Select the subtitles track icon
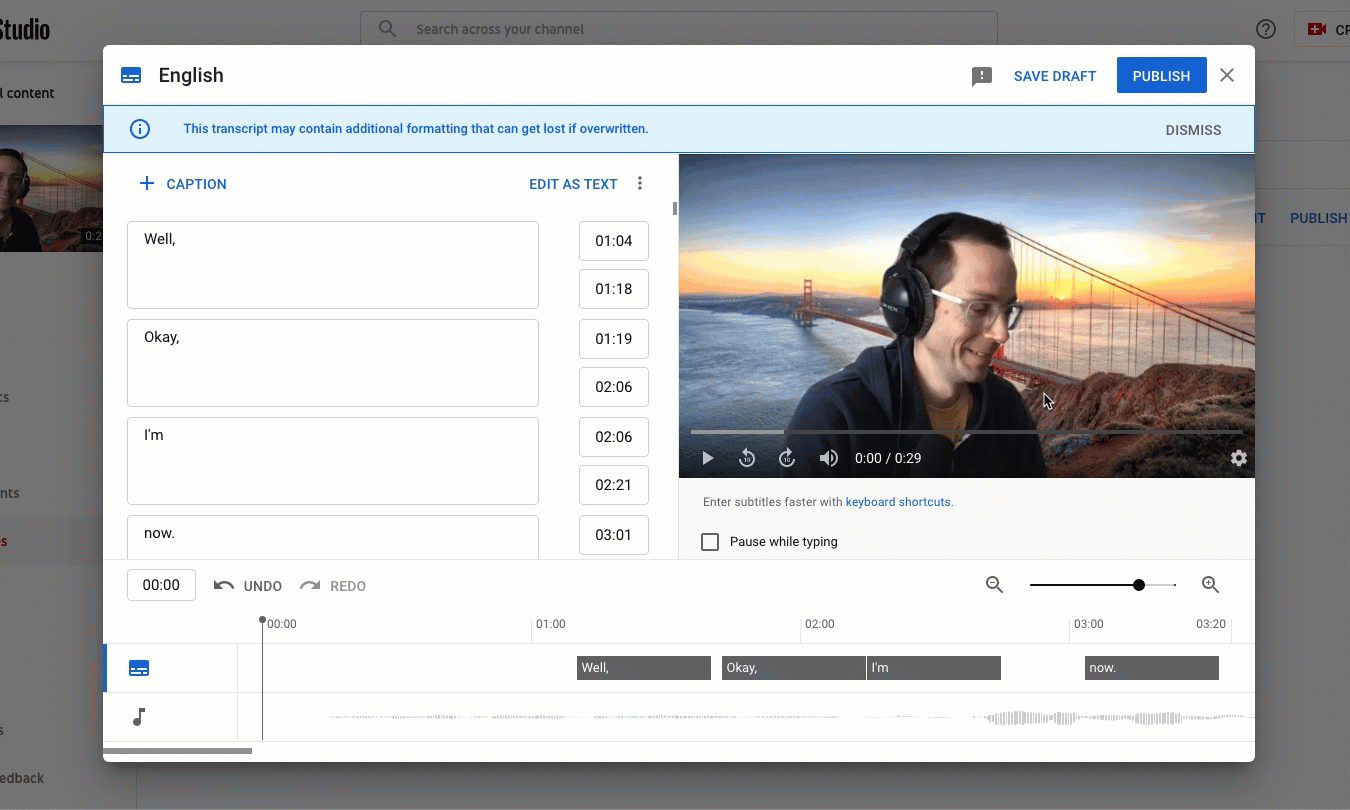The image size is (1350, 810). pyautogui.click(x=139, y=667)
